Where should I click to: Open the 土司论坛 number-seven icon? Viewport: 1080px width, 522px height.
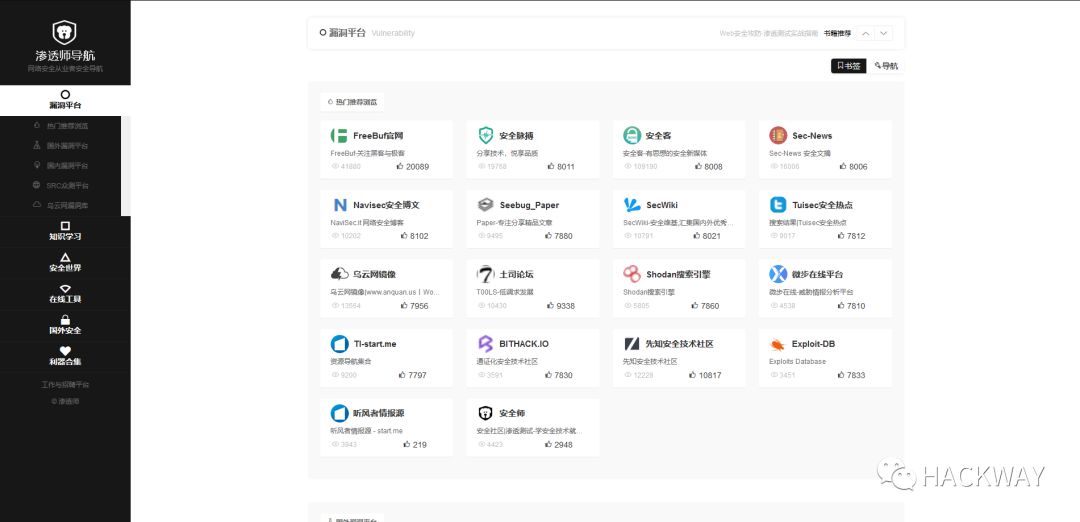[486, 274]
